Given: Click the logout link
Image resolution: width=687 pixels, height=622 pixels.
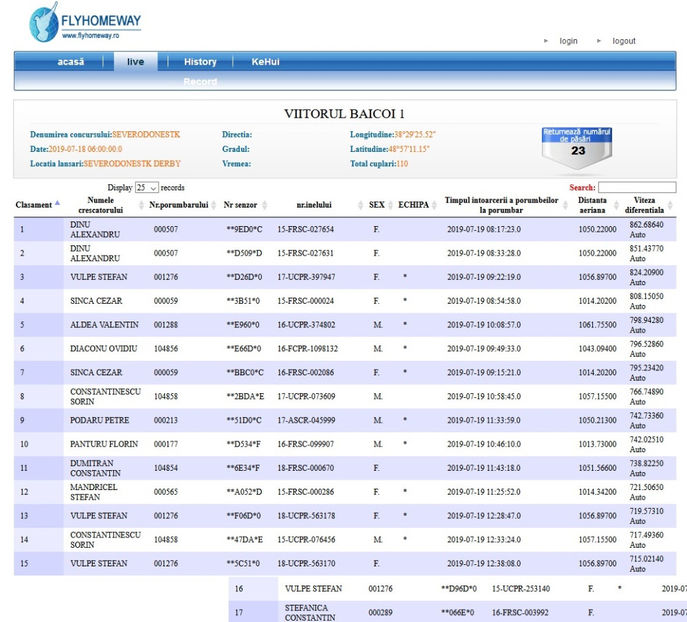Looking at the screenshot, I should (624, 41).
